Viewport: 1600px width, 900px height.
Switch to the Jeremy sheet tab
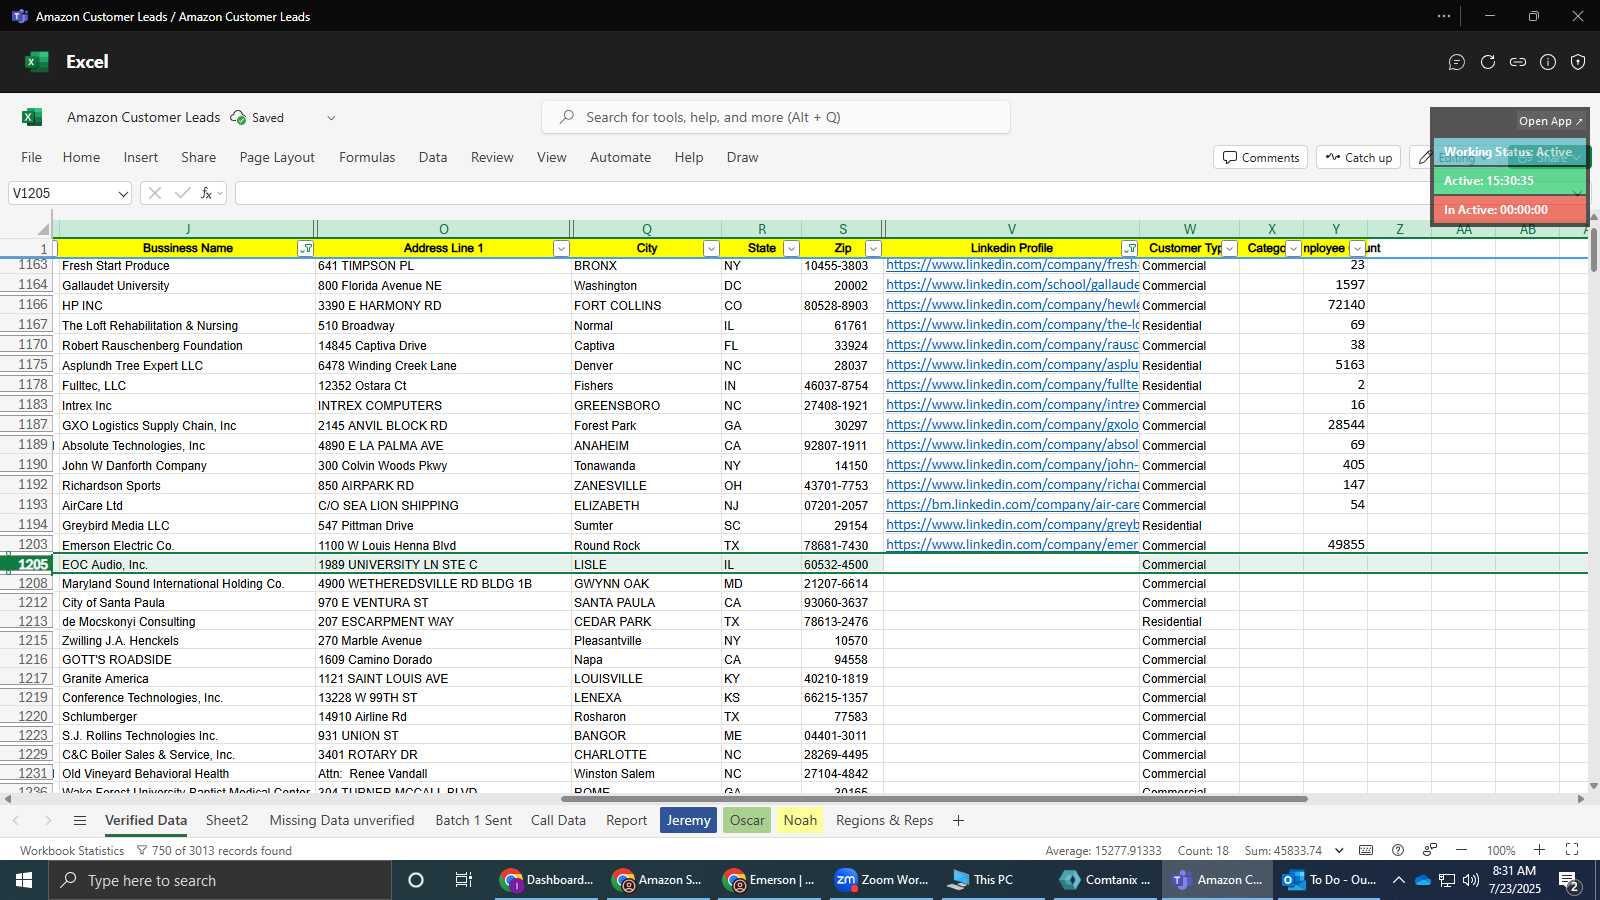click(688, 820)
